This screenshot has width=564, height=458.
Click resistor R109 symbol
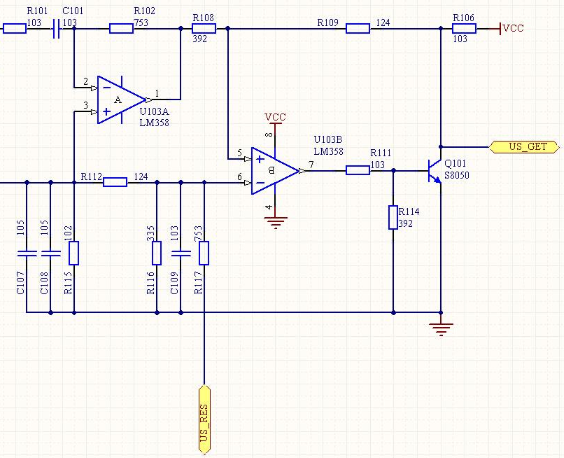click(358, 28)
